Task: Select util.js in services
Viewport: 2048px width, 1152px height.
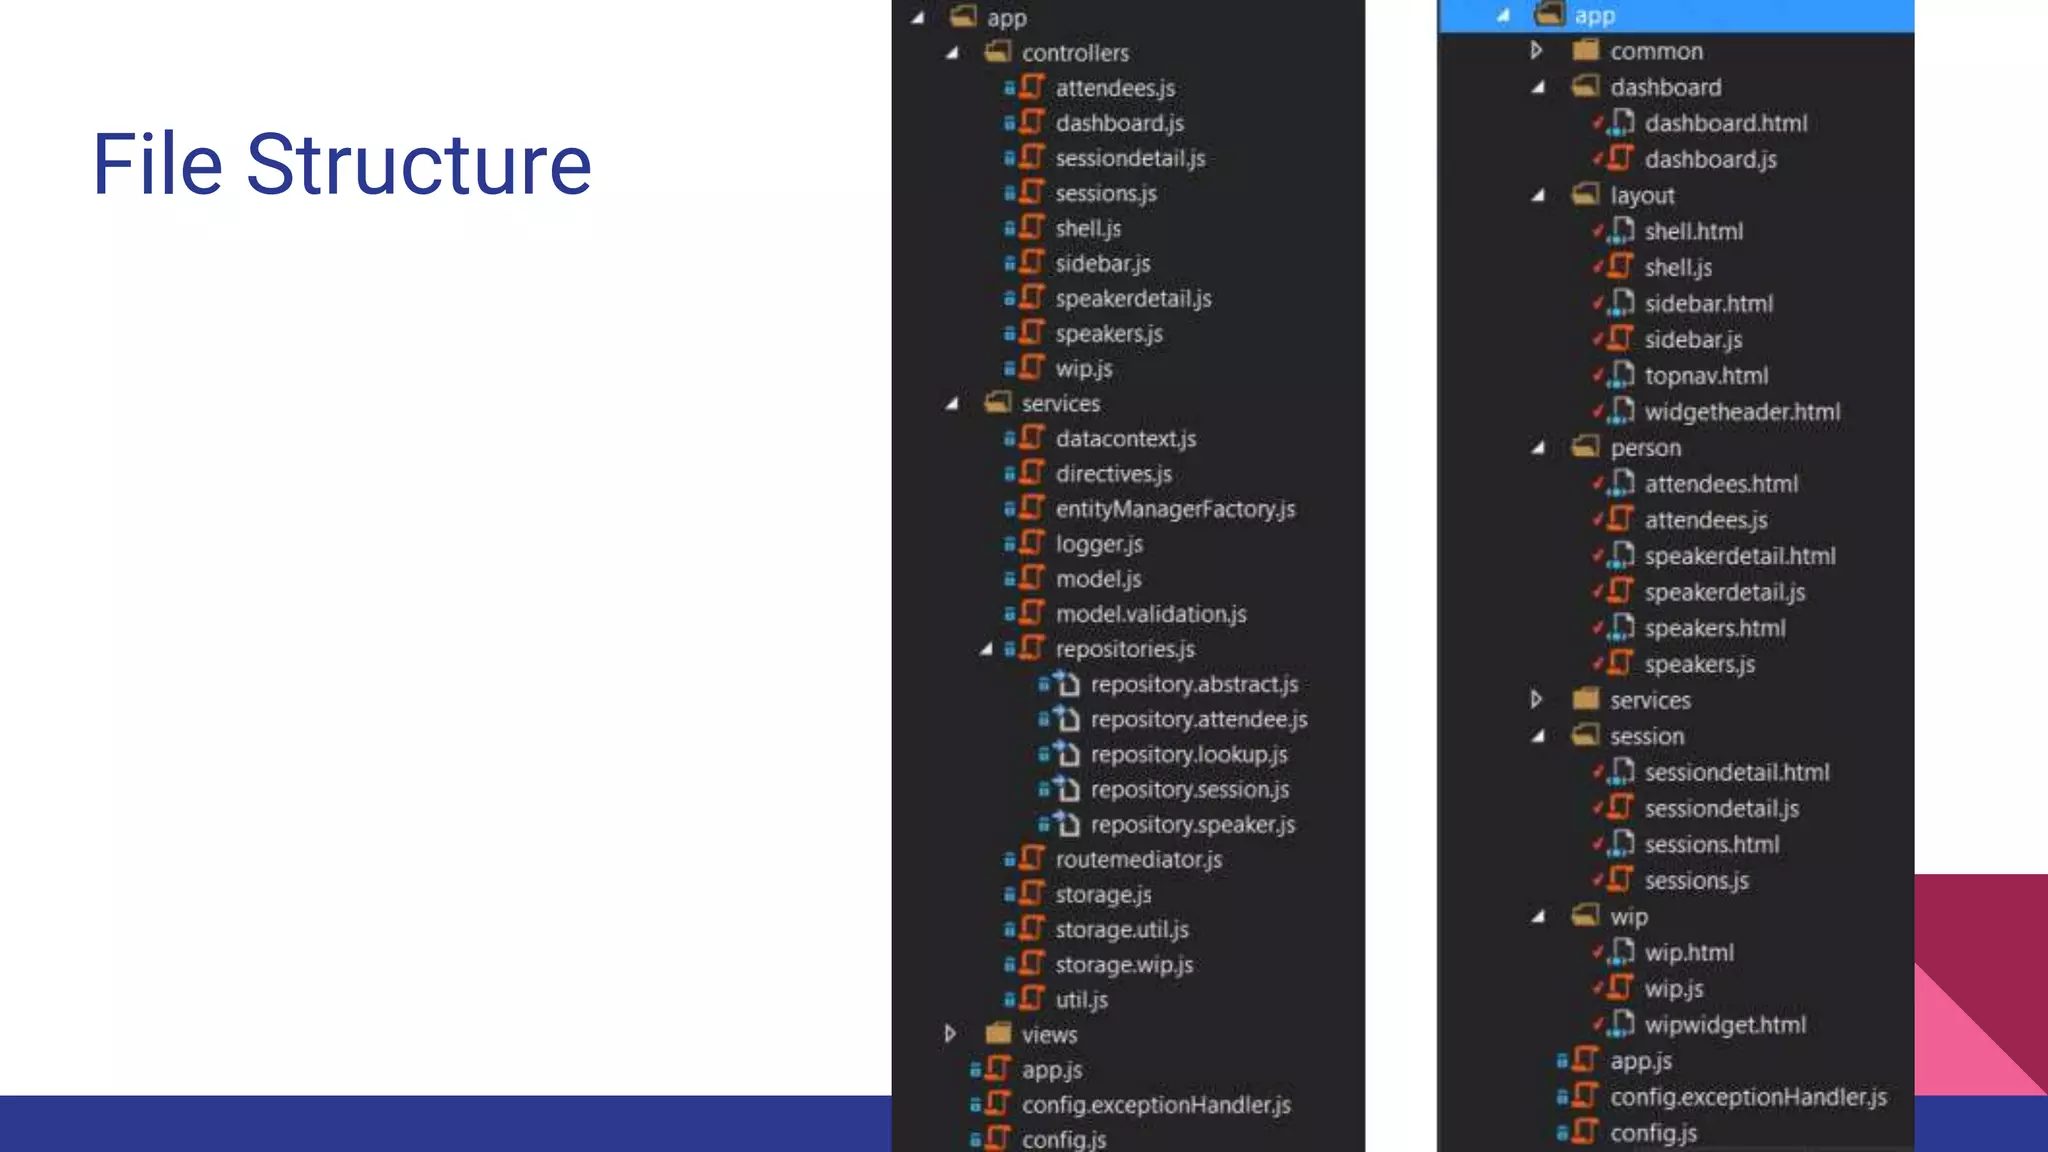Action: tap(1081, 1000)
